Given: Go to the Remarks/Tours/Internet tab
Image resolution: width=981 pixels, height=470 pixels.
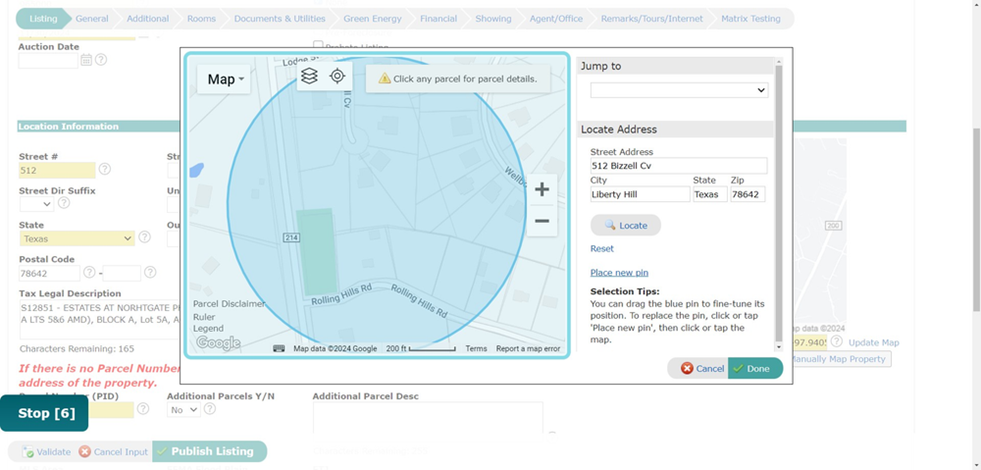Looking at the screenshot, I should [652, 19].
